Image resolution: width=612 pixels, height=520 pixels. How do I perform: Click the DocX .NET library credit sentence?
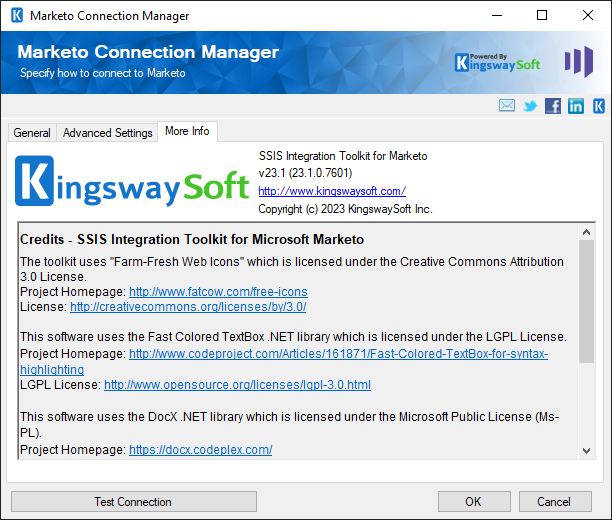[x=290, y=425]
